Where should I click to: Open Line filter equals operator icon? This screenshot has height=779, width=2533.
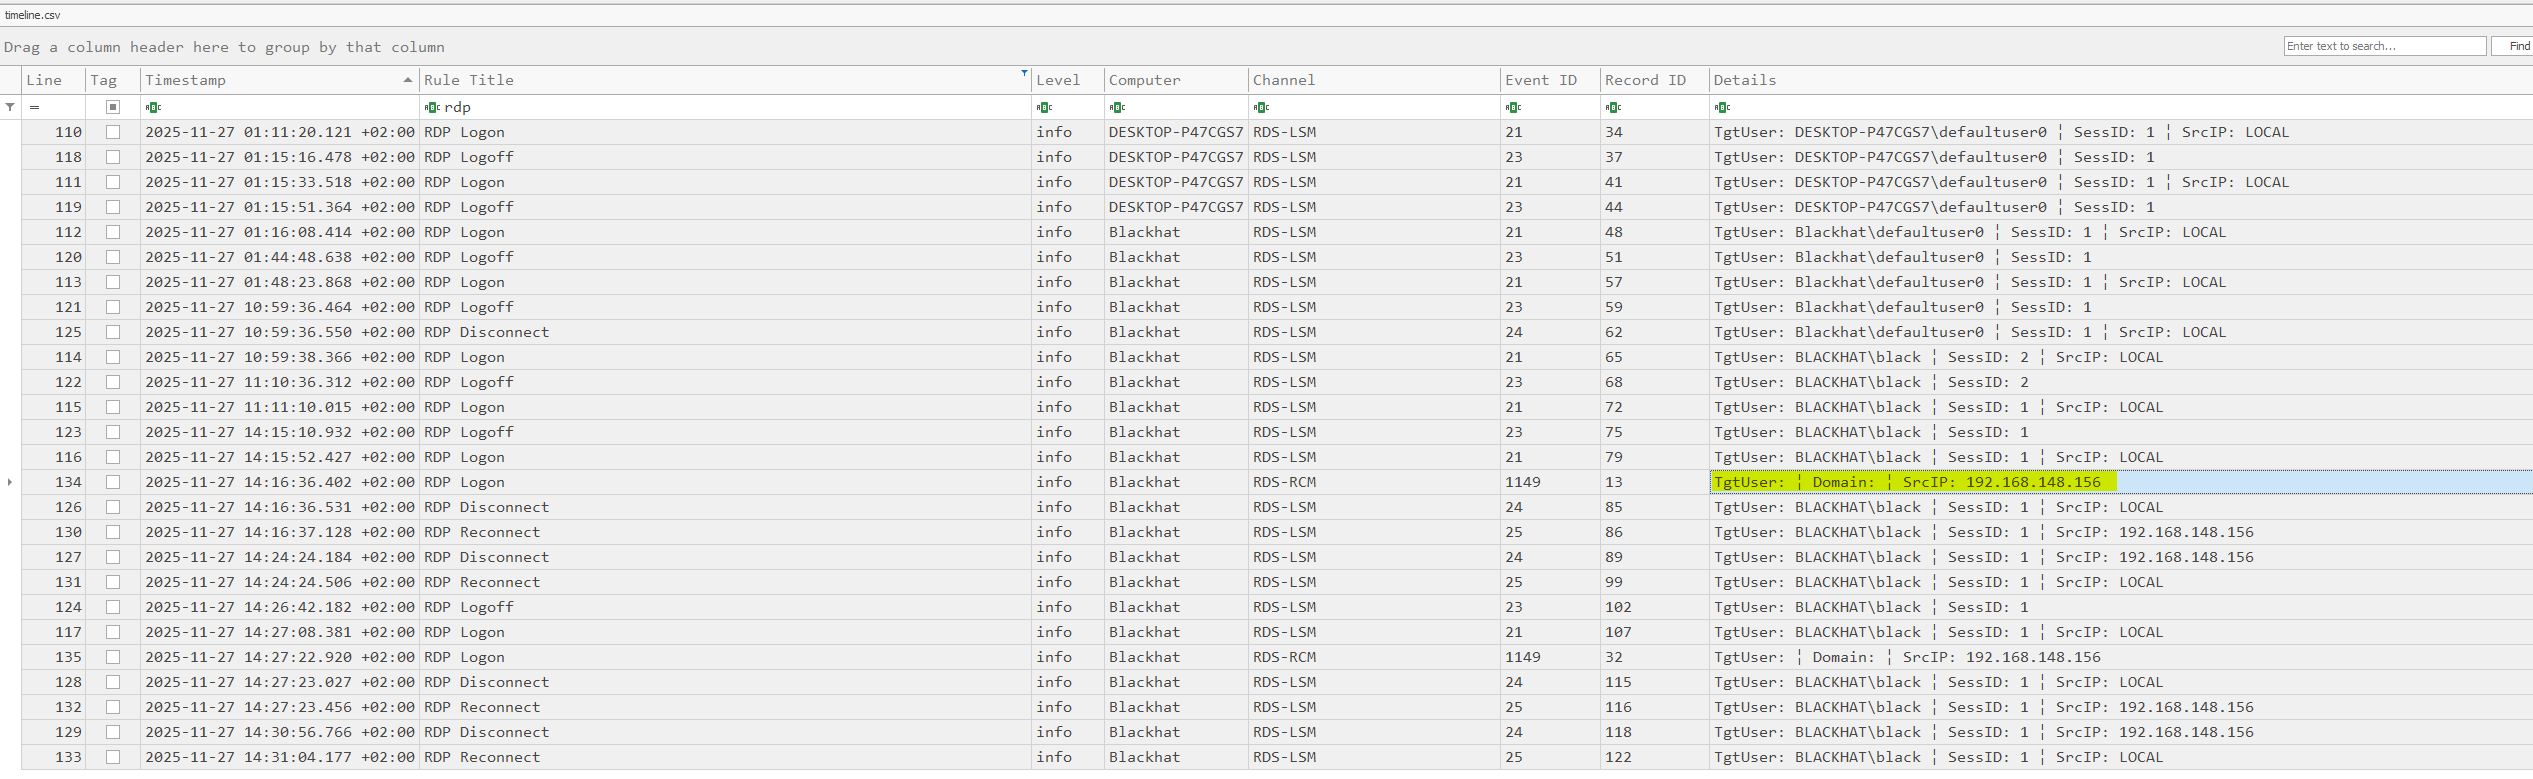click(34, 107)
